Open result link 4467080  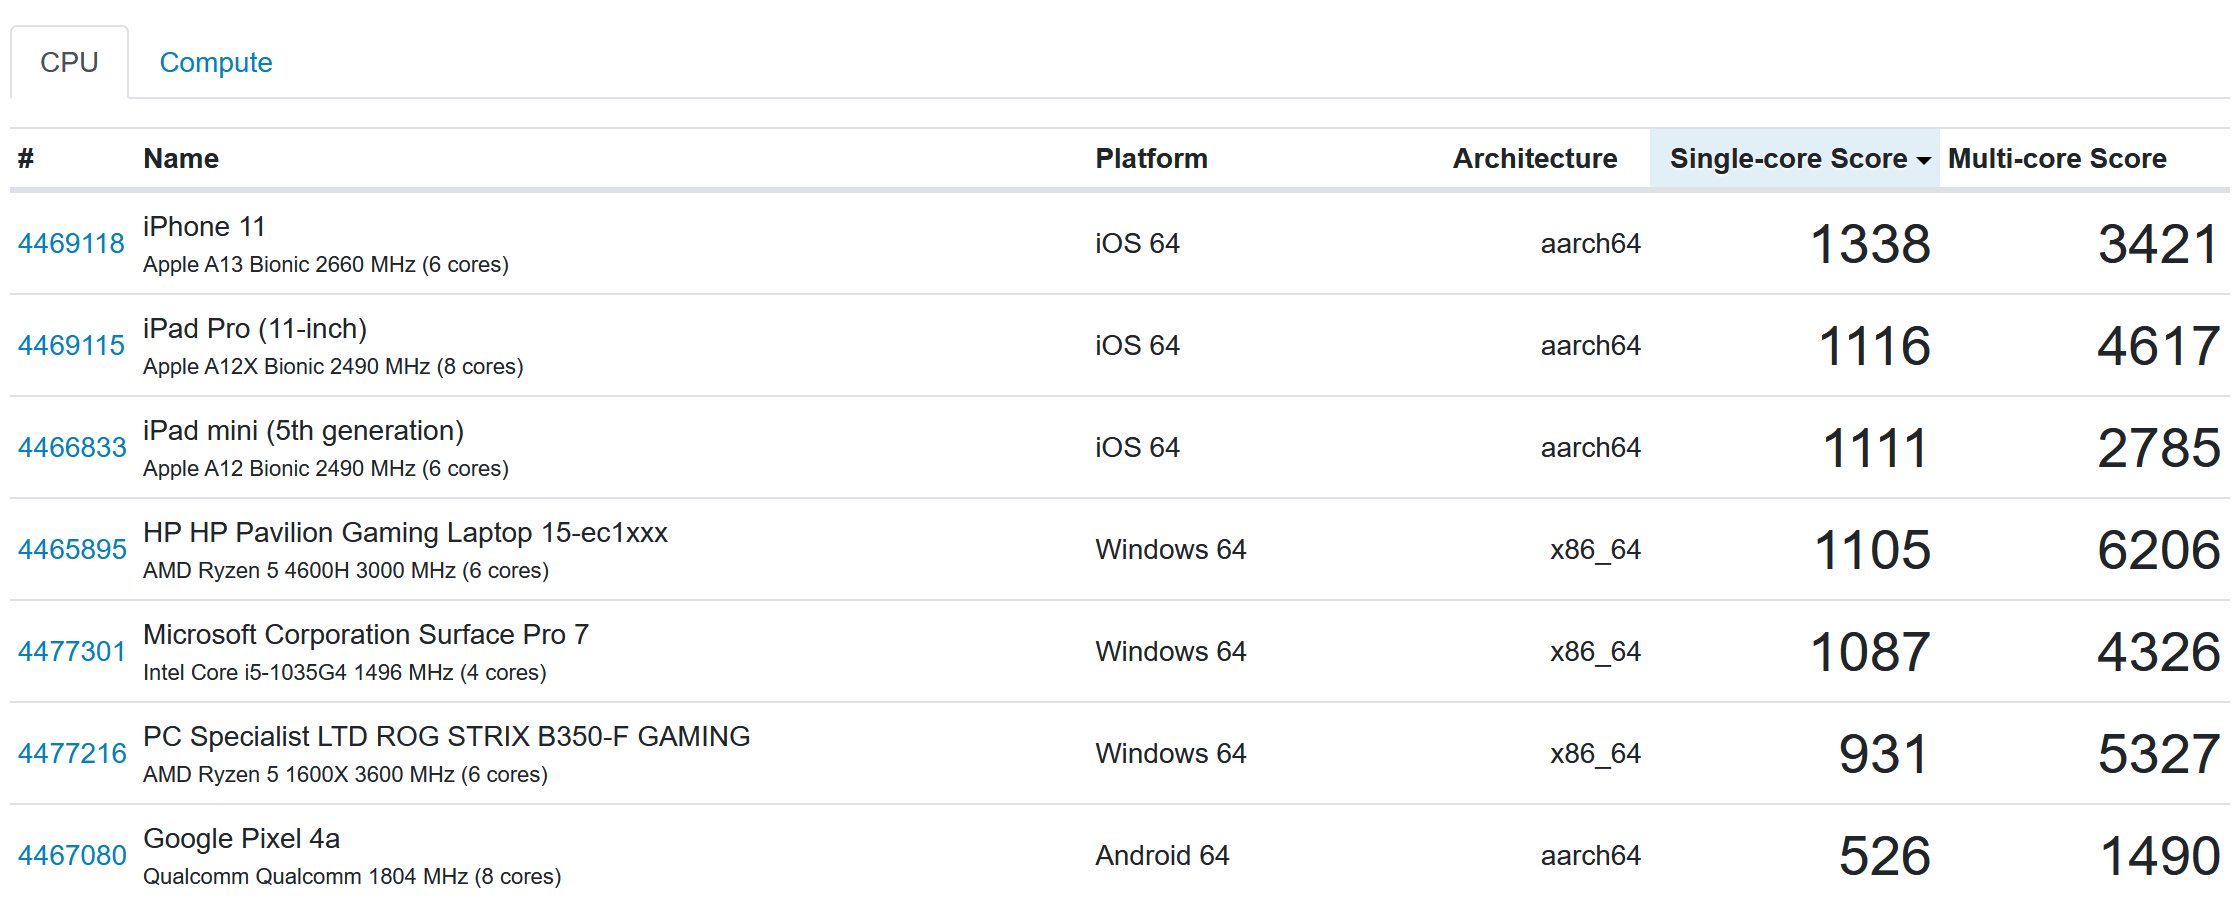pyautogui.click(x=72, y=855)
